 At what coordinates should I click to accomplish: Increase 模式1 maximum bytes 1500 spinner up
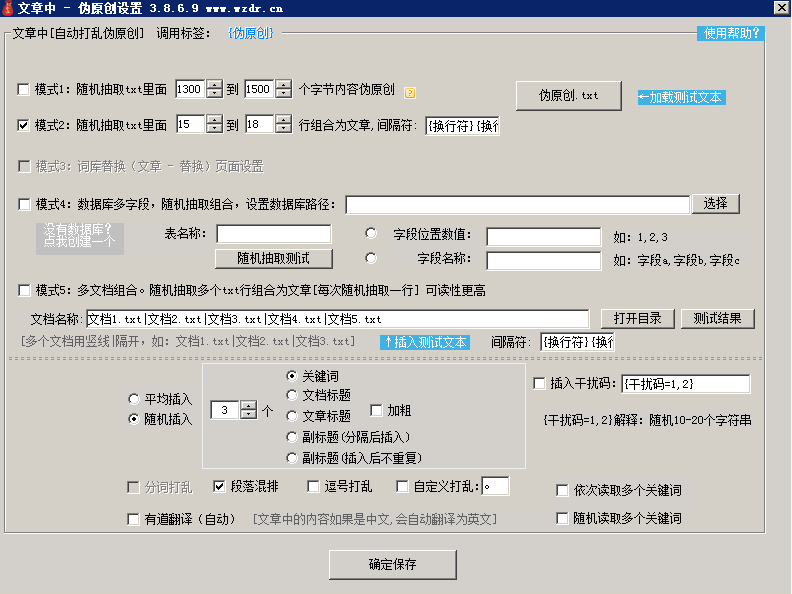coord(284,84)
